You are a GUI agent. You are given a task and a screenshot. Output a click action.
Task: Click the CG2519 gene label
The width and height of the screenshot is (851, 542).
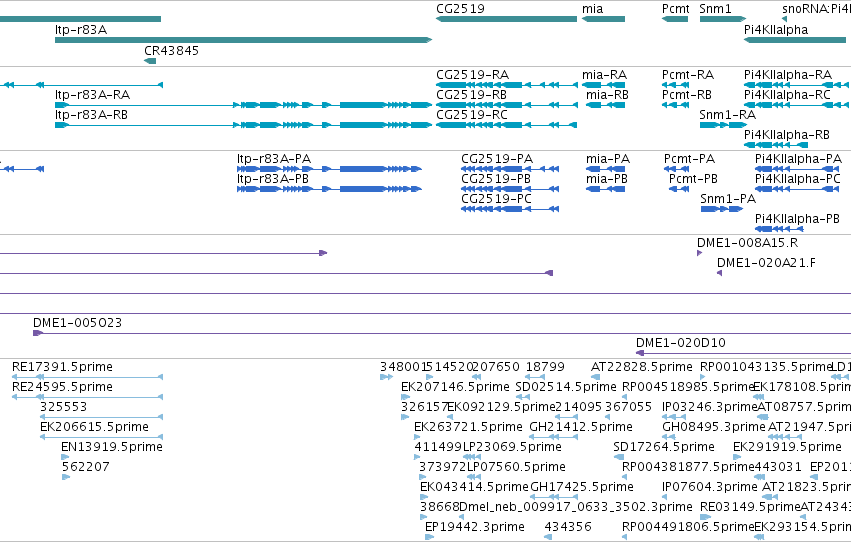pos(460,9)
